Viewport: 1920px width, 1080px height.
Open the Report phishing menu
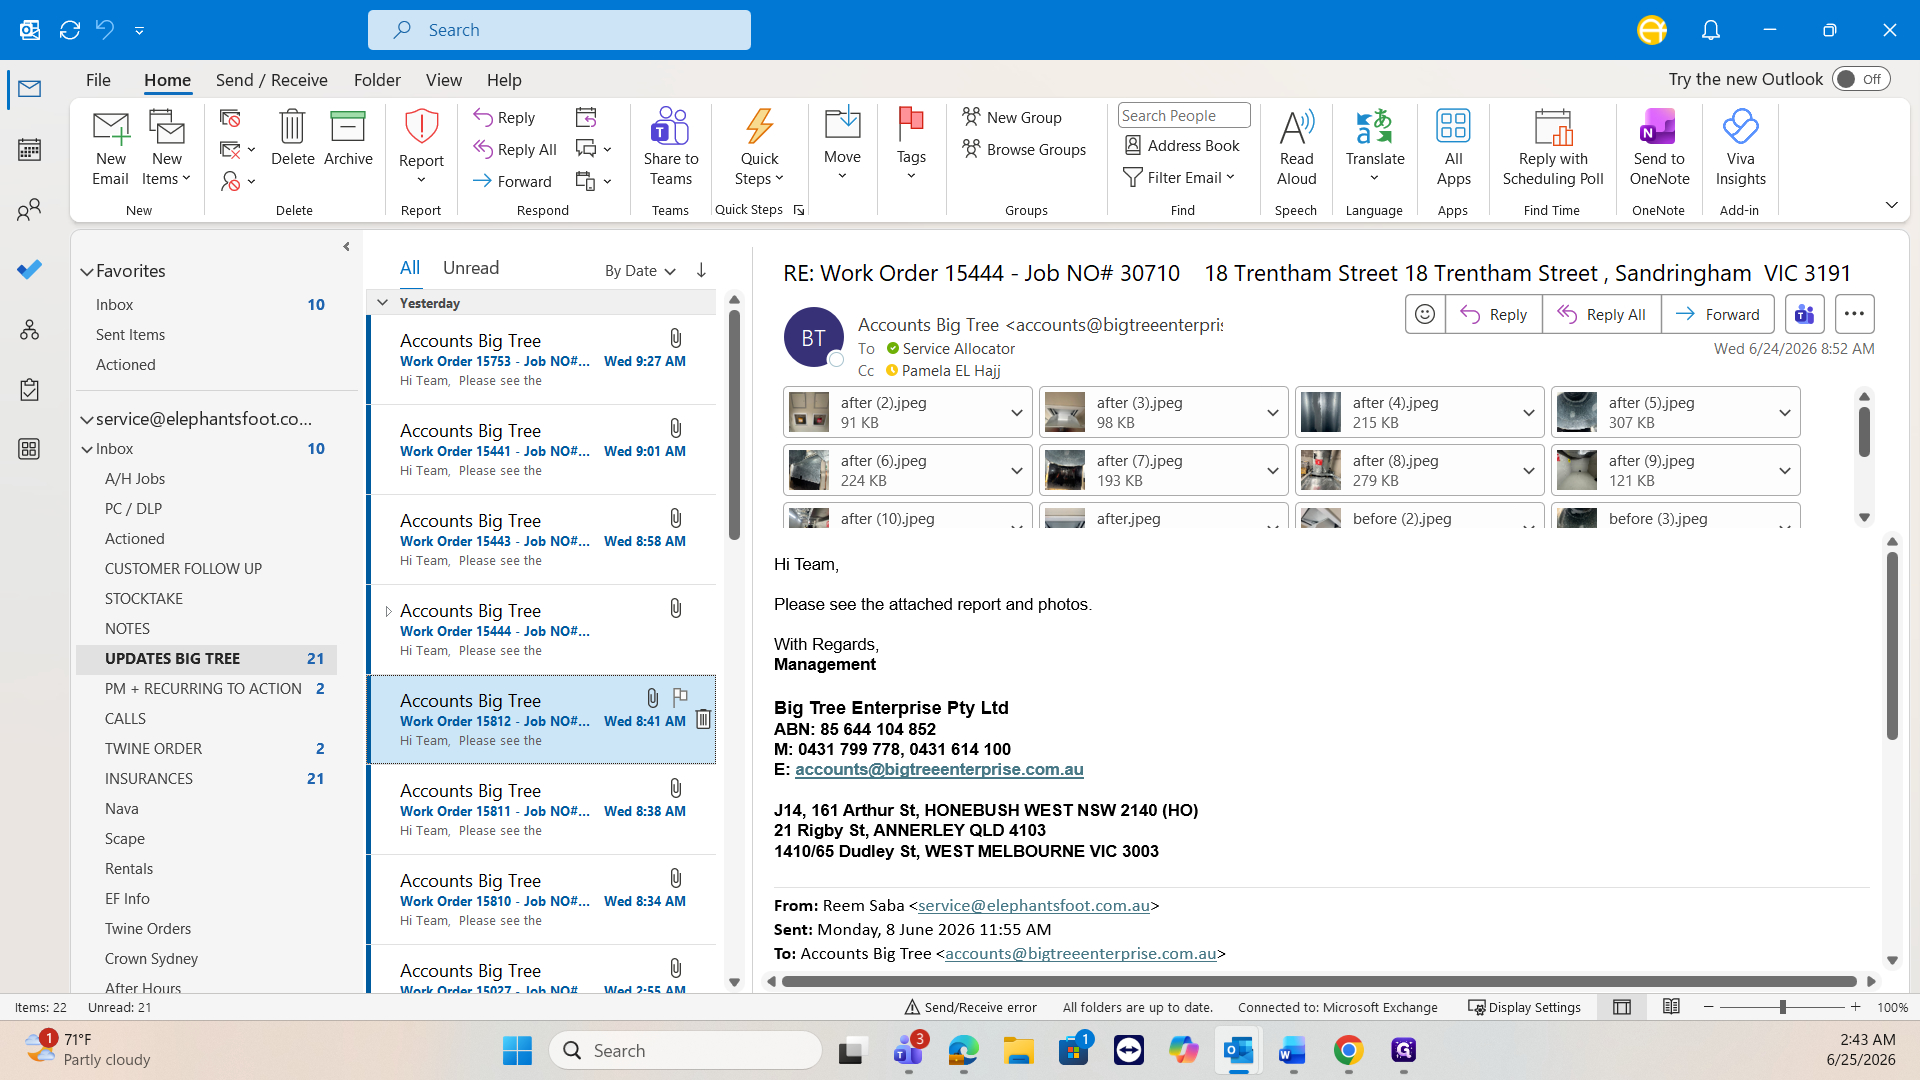pyautogui.click(x=421, y=148)
